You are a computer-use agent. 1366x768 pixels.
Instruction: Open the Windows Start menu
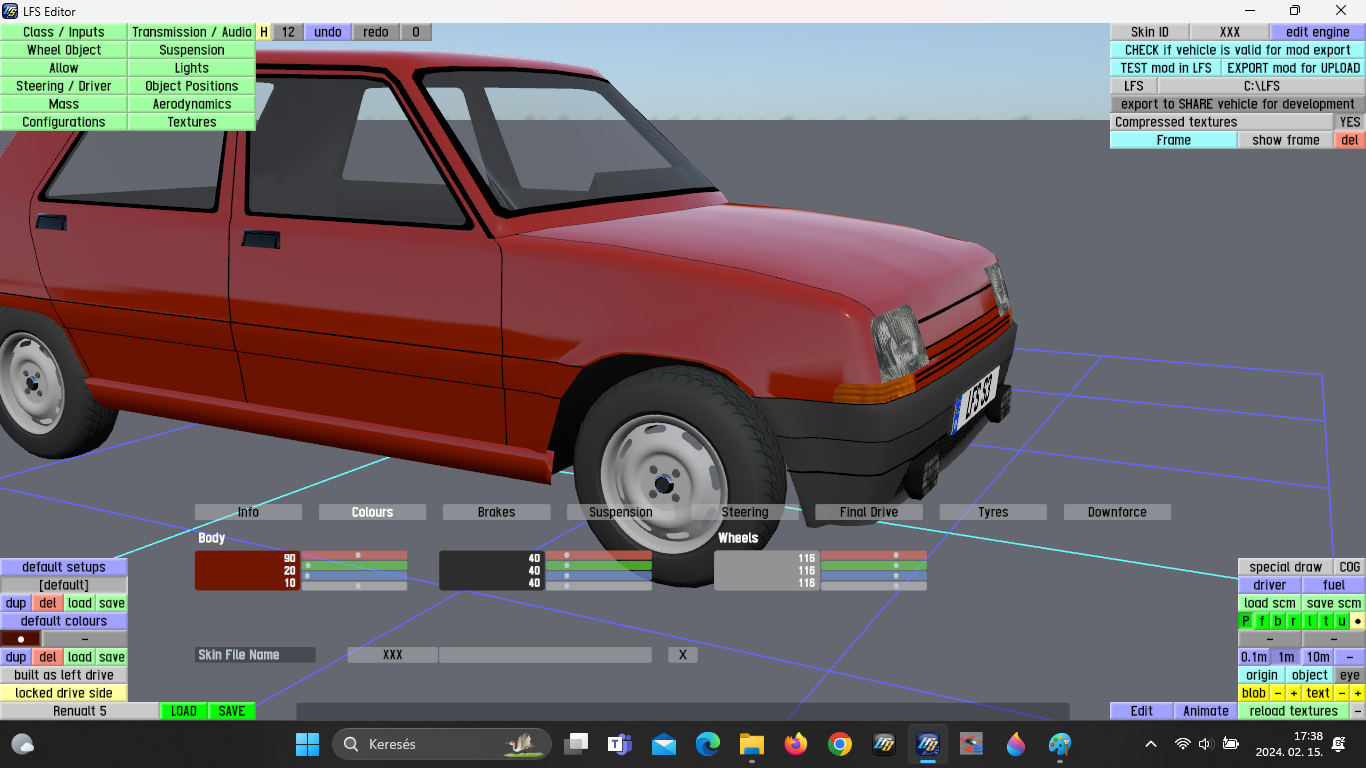pos(307,744)
